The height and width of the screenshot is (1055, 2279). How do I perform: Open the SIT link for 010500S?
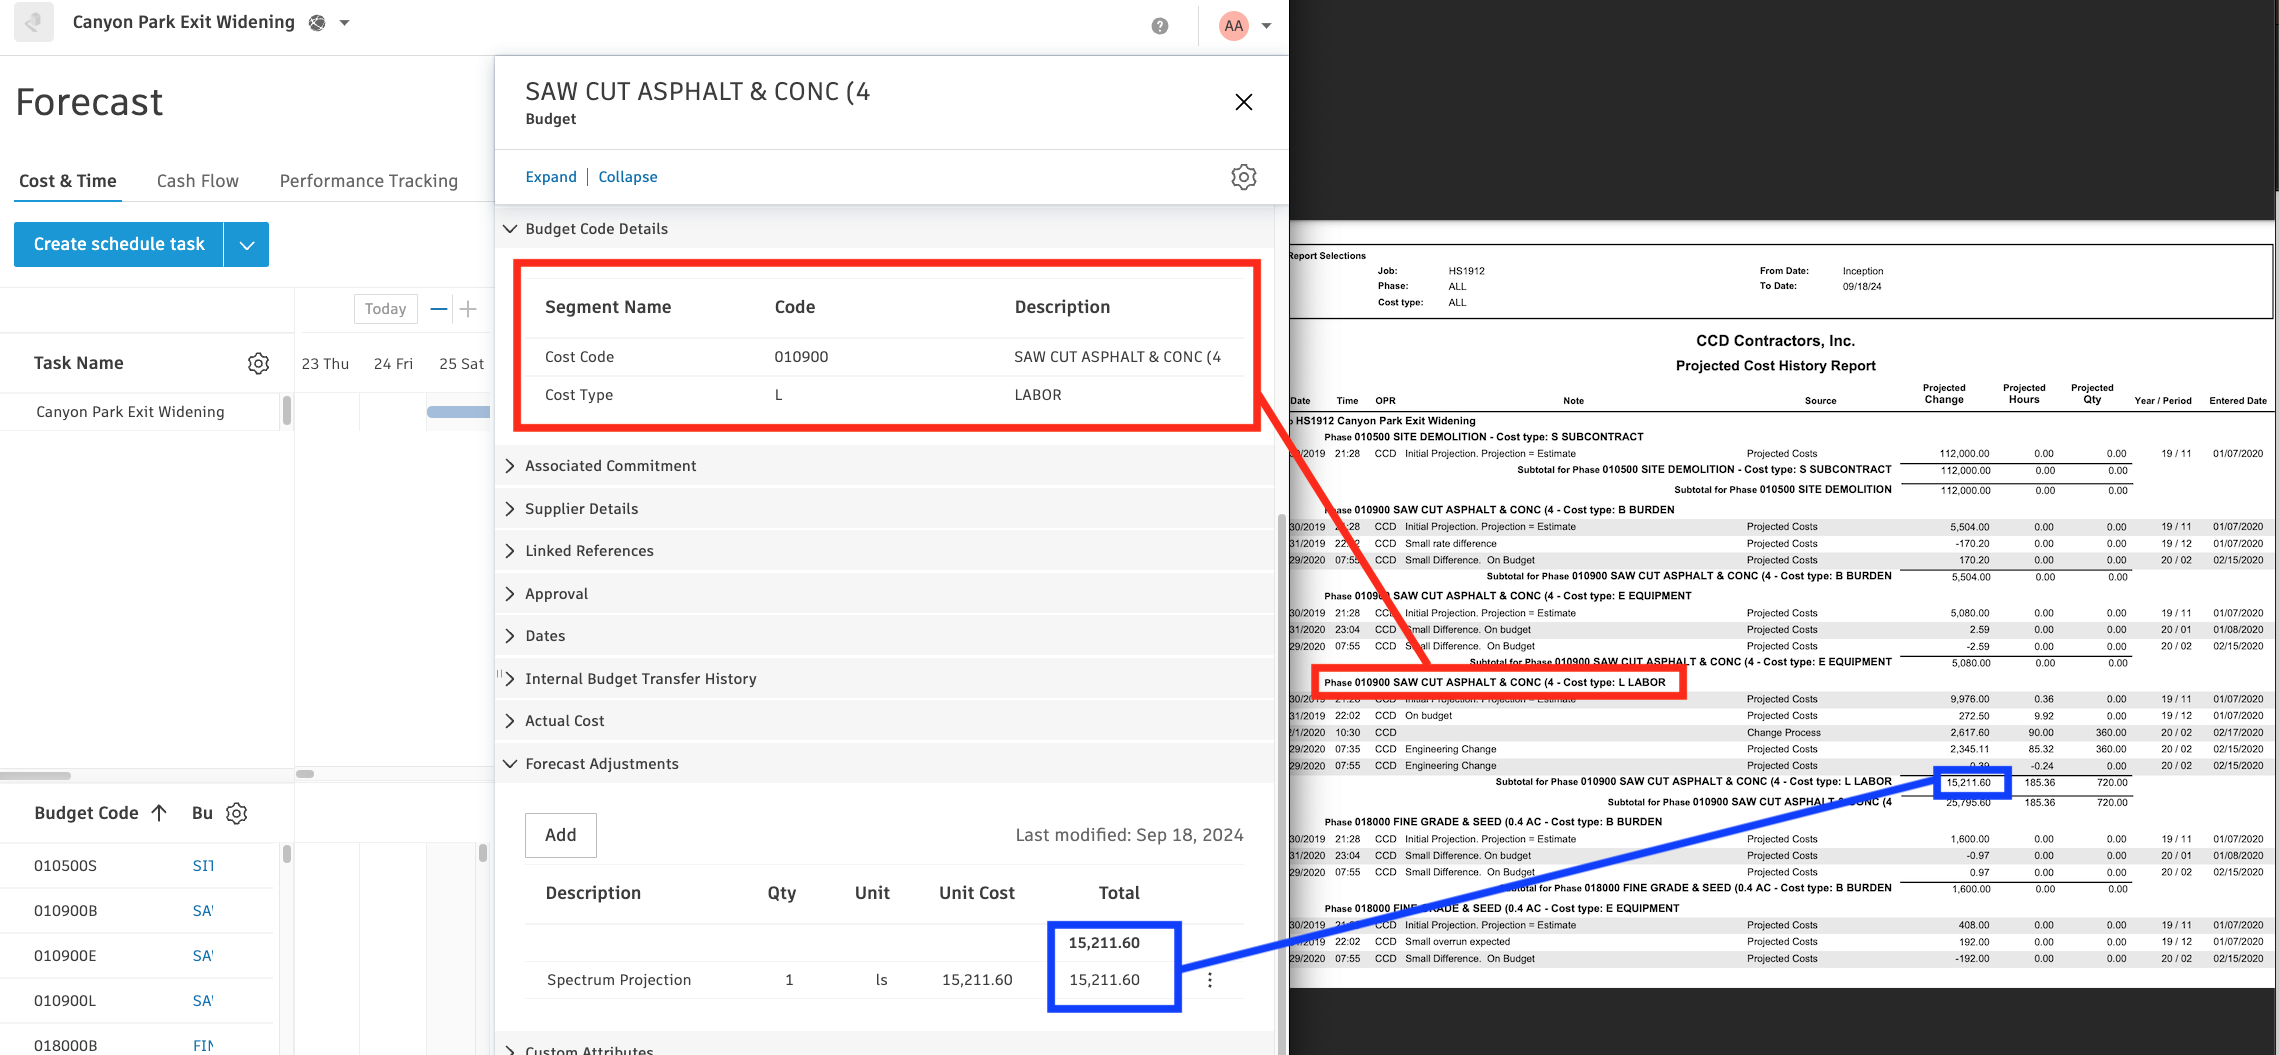coord(203,866)
